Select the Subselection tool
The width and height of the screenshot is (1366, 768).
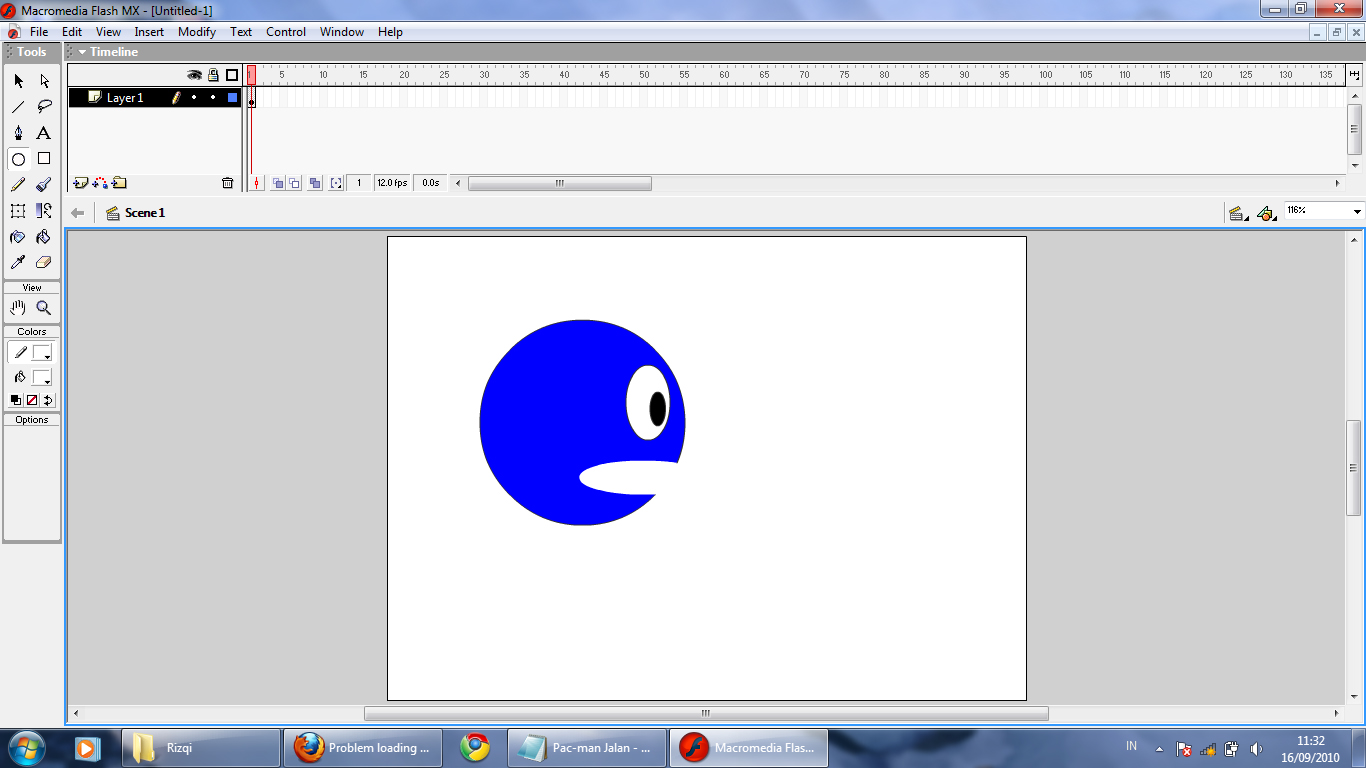(44, 81)
